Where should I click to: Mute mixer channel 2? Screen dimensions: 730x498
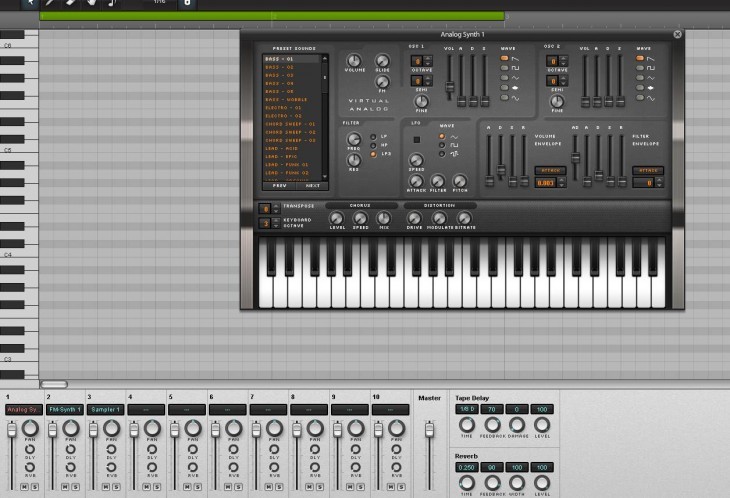click(x=65, y=487)
